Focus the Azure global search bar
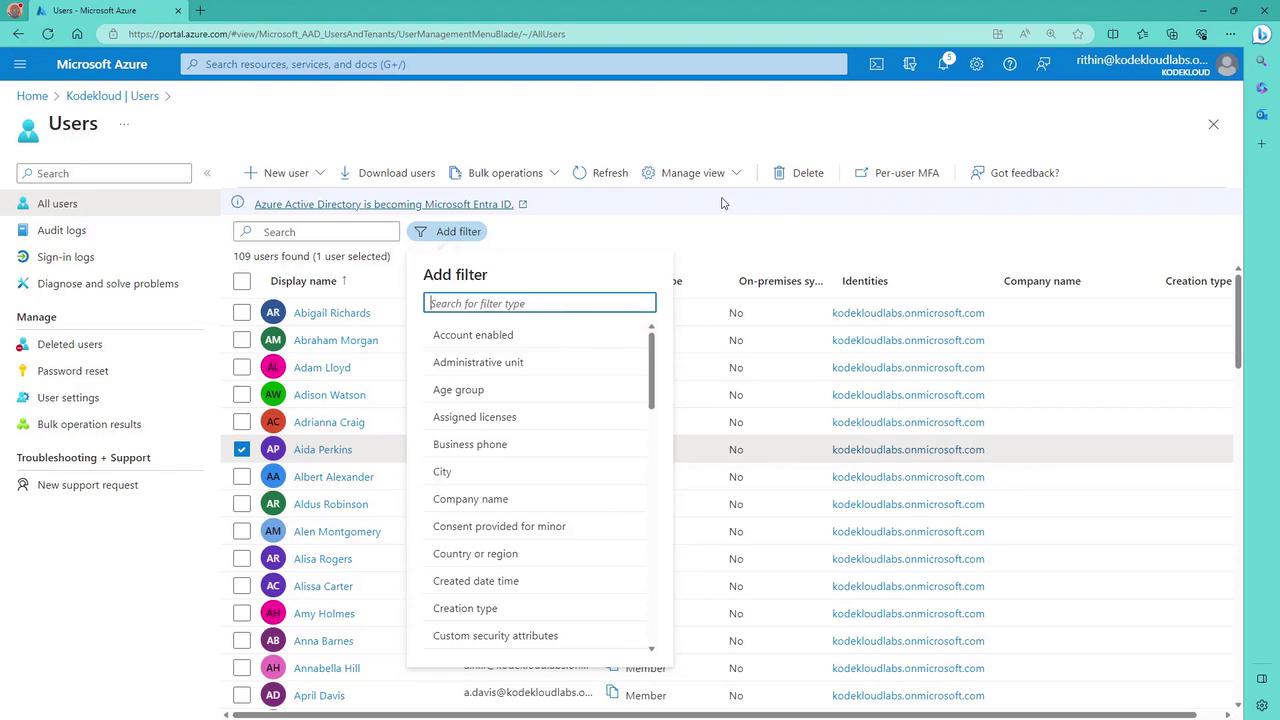 pos(514,64)
